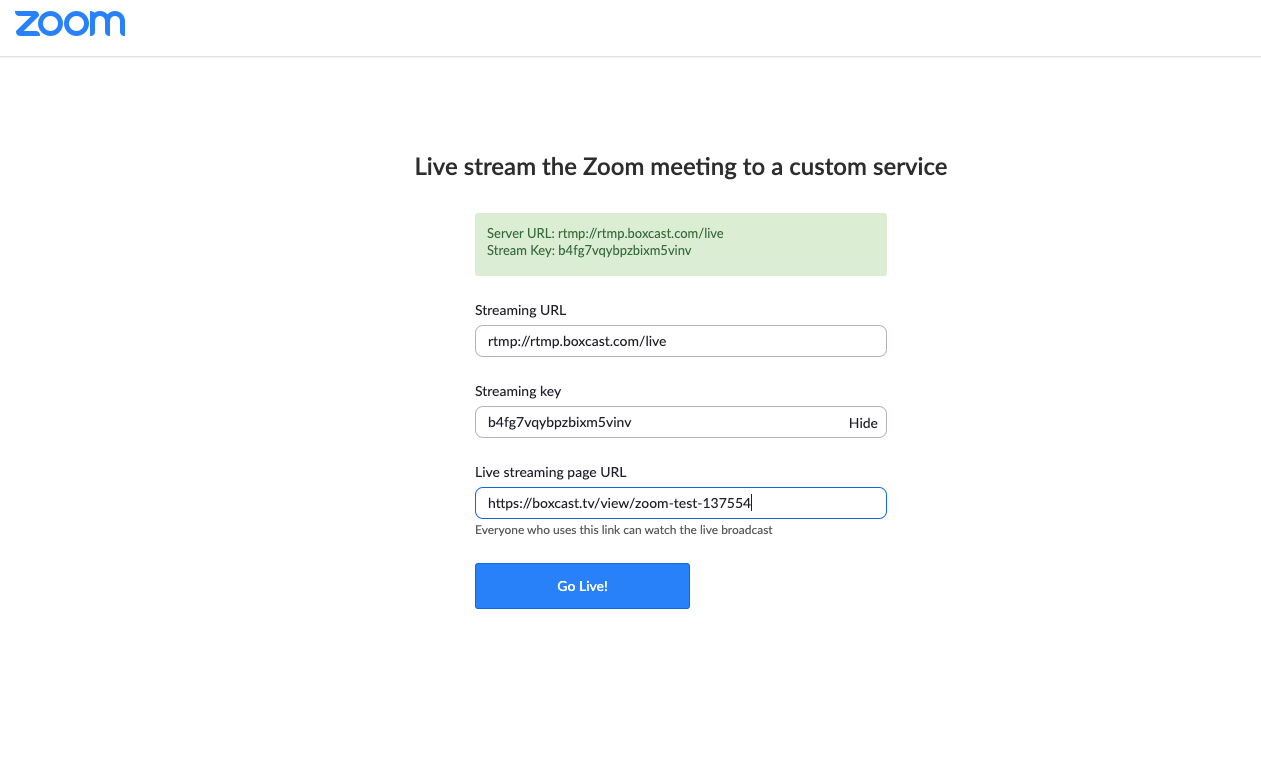The height and width of the screenshot is (759, 1261).
Task: Click the helper text below page URL field
Action: pos(623,530)
